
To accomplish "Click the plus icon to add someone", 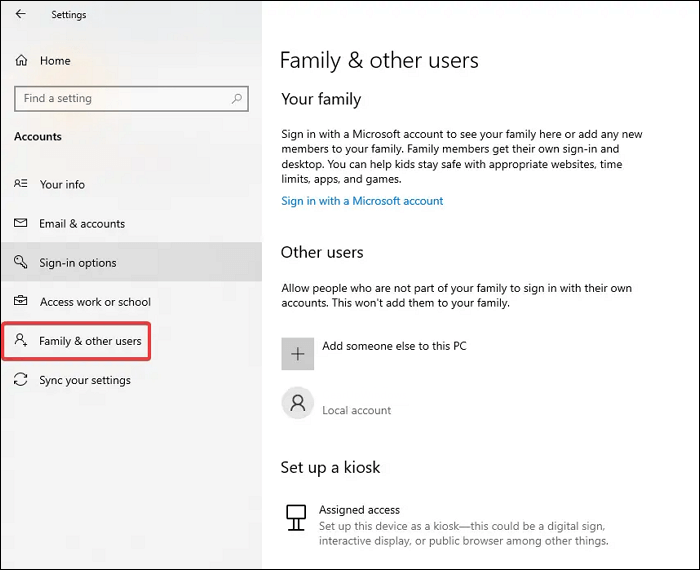I will click(297, 354).
